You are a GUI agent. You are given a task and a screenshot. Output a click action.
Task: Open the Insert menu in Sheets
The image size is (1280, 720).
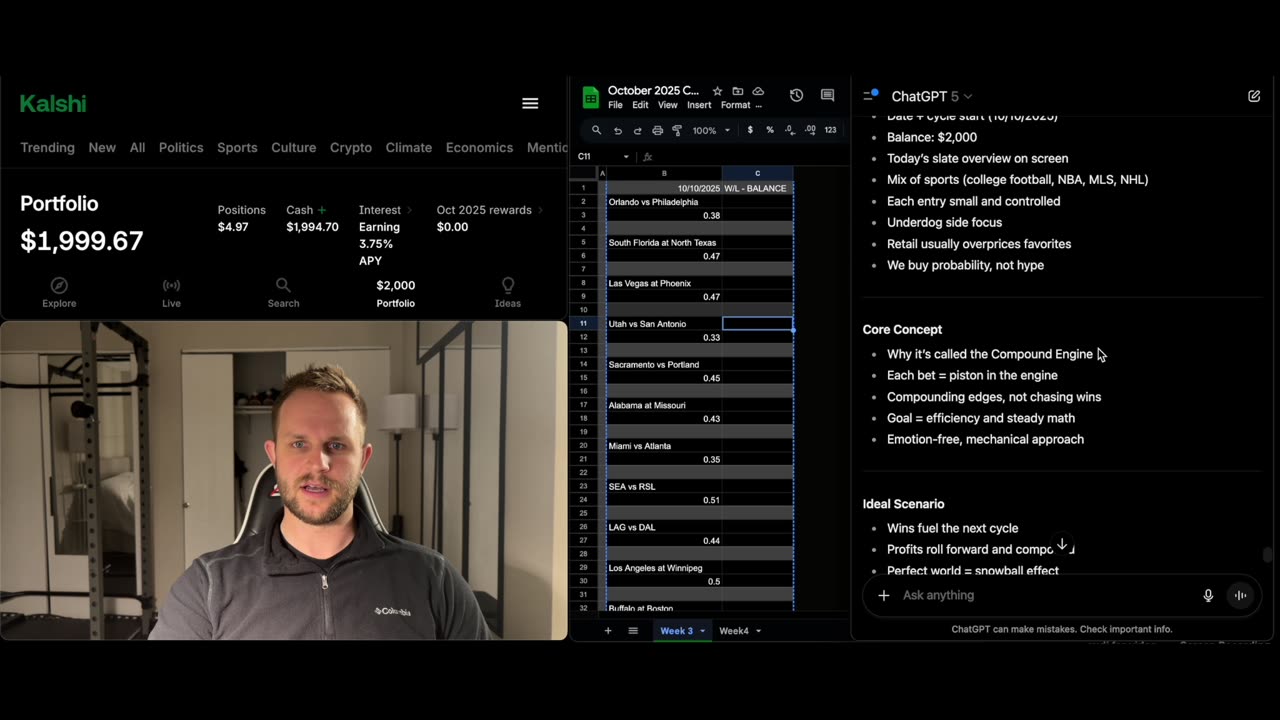pos(699,105)
